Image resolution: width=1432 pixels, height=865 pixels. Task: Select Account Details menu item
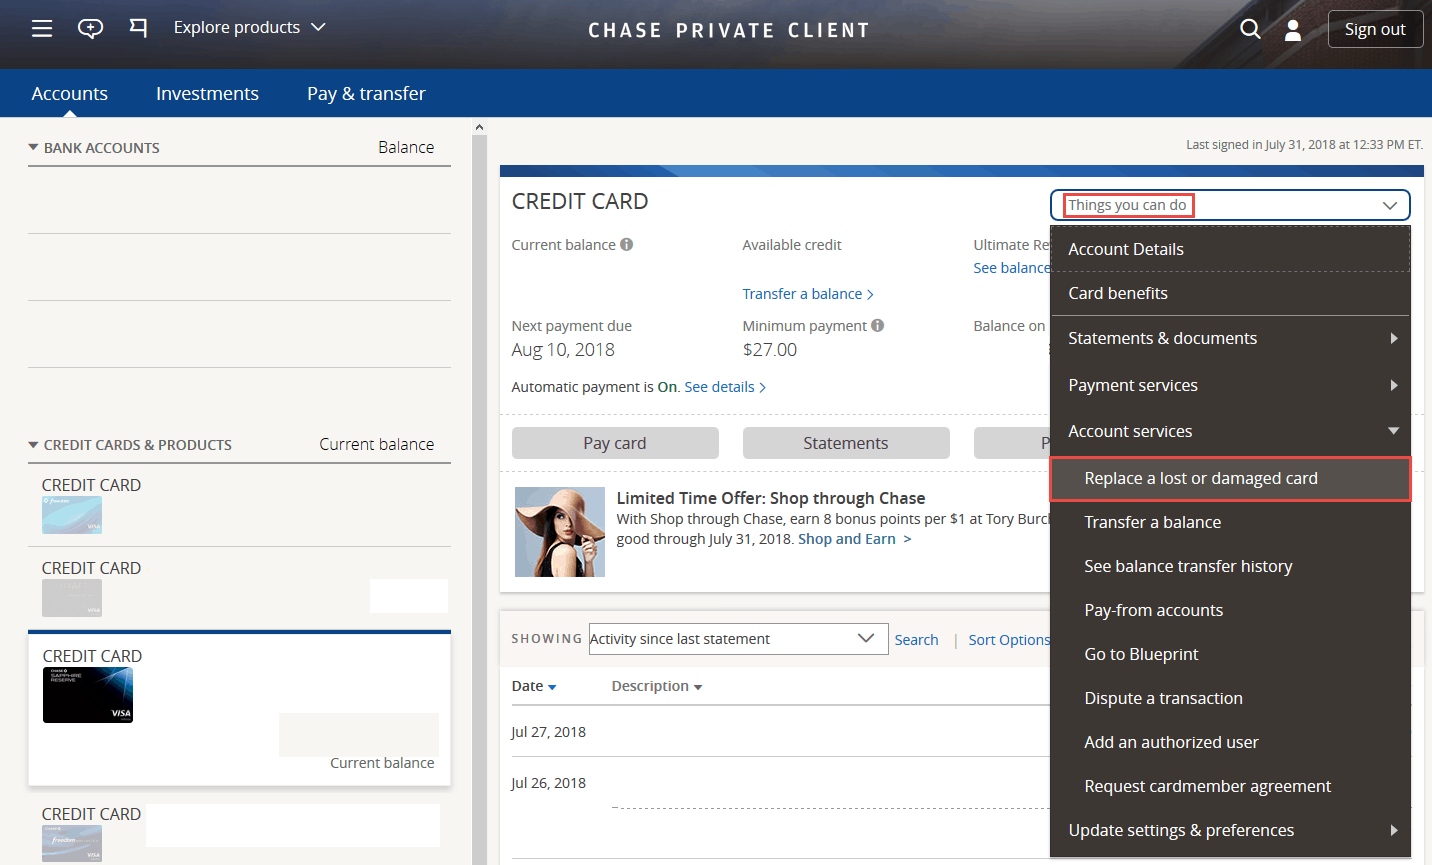1231,249
